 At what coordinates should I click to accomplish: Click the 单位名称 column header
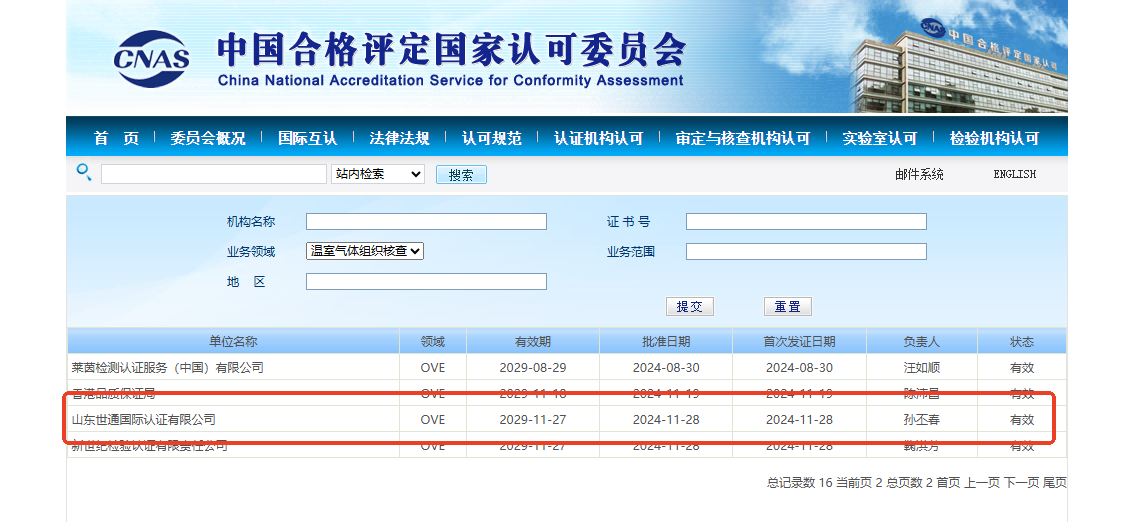point(233,341)
